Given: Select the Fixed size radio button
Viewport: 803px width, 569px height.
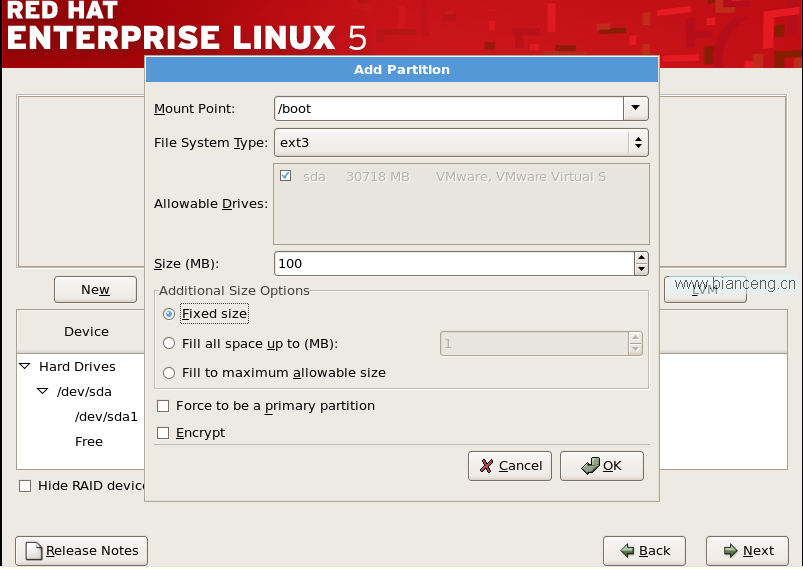Looking at the screenshot, I should 169,313.
